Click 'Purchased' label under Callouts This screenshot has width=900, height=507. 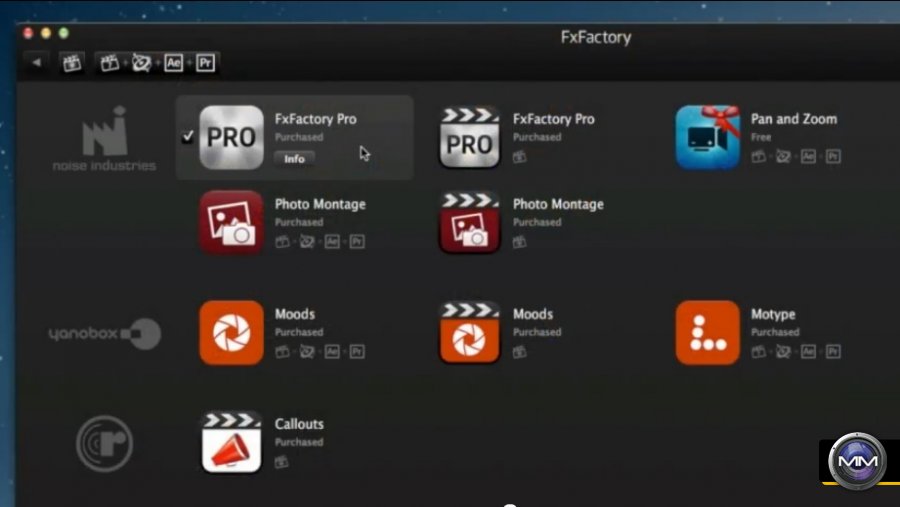[298, 442]
